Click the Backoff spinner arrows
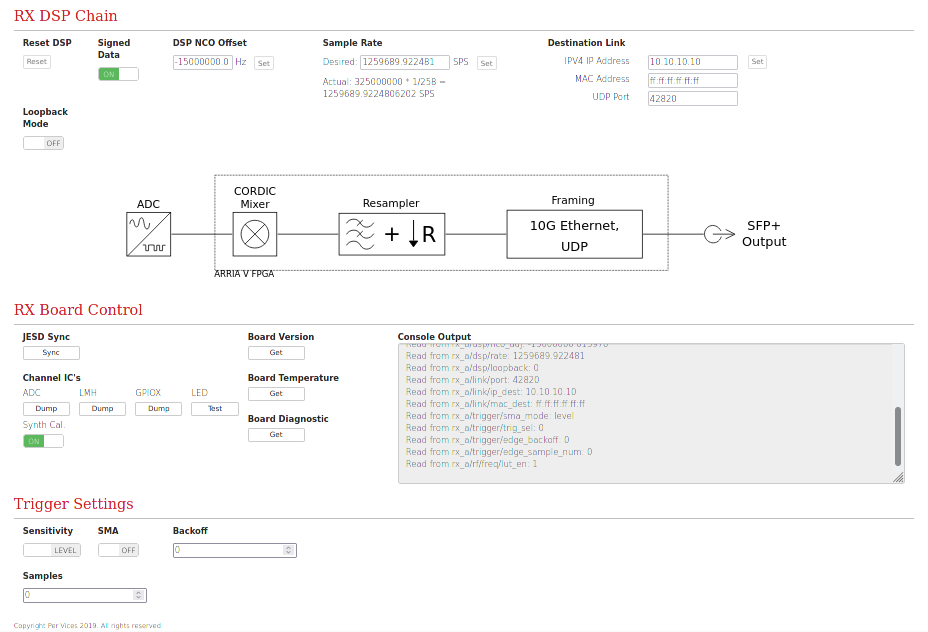 pyautogui.click(x=289, y=550)
